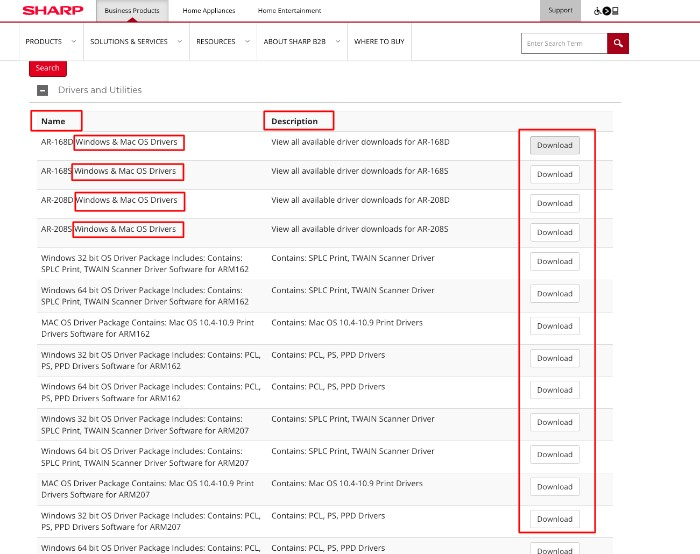Viewport: 700px width, 554px height.
Task: Click Windows 64 bit SPLC Print name for ARM207
Action: click(145, 457)
